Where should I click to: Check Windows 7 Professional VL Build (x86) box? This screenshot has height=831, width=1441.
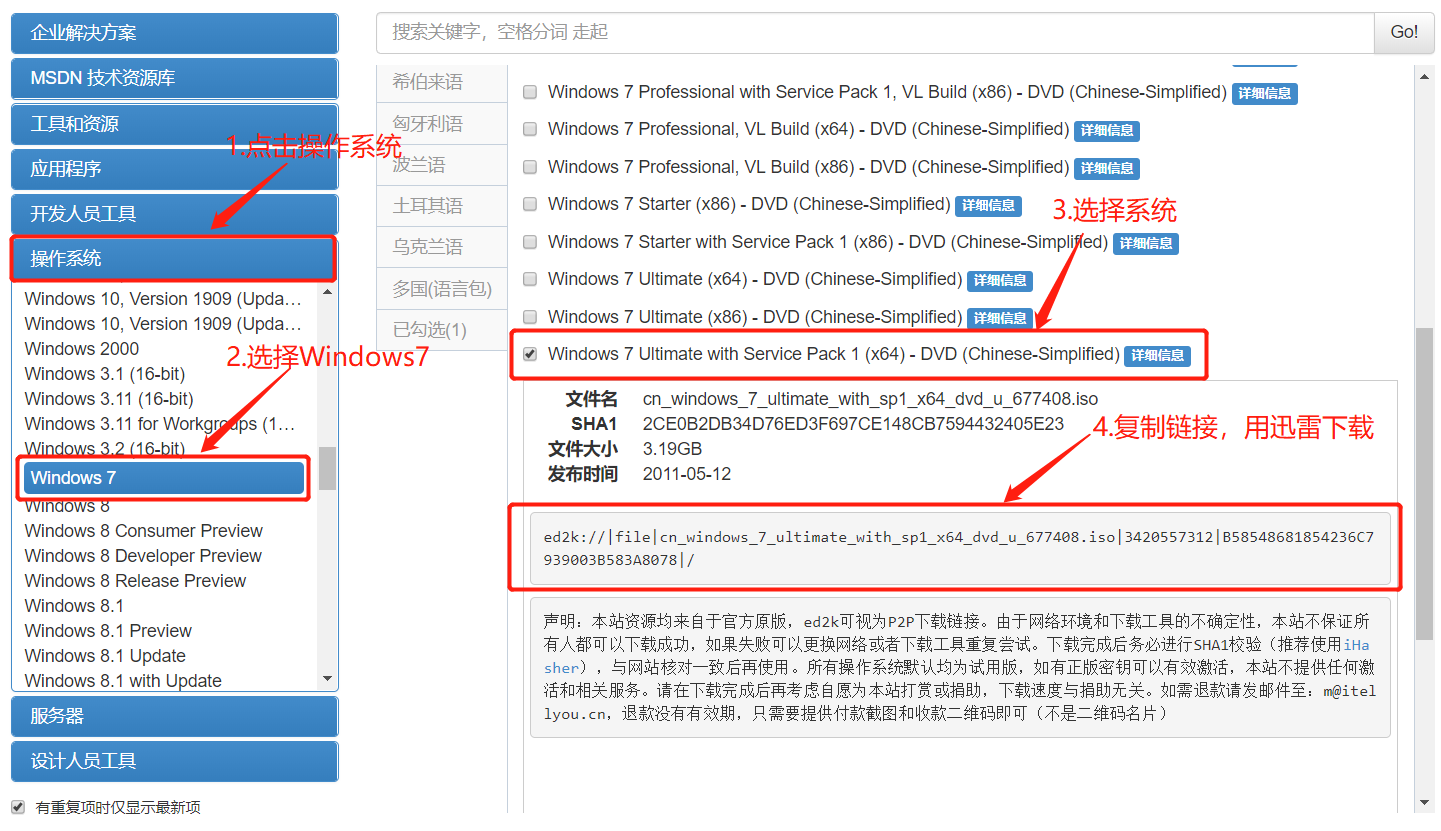(530, 167)
